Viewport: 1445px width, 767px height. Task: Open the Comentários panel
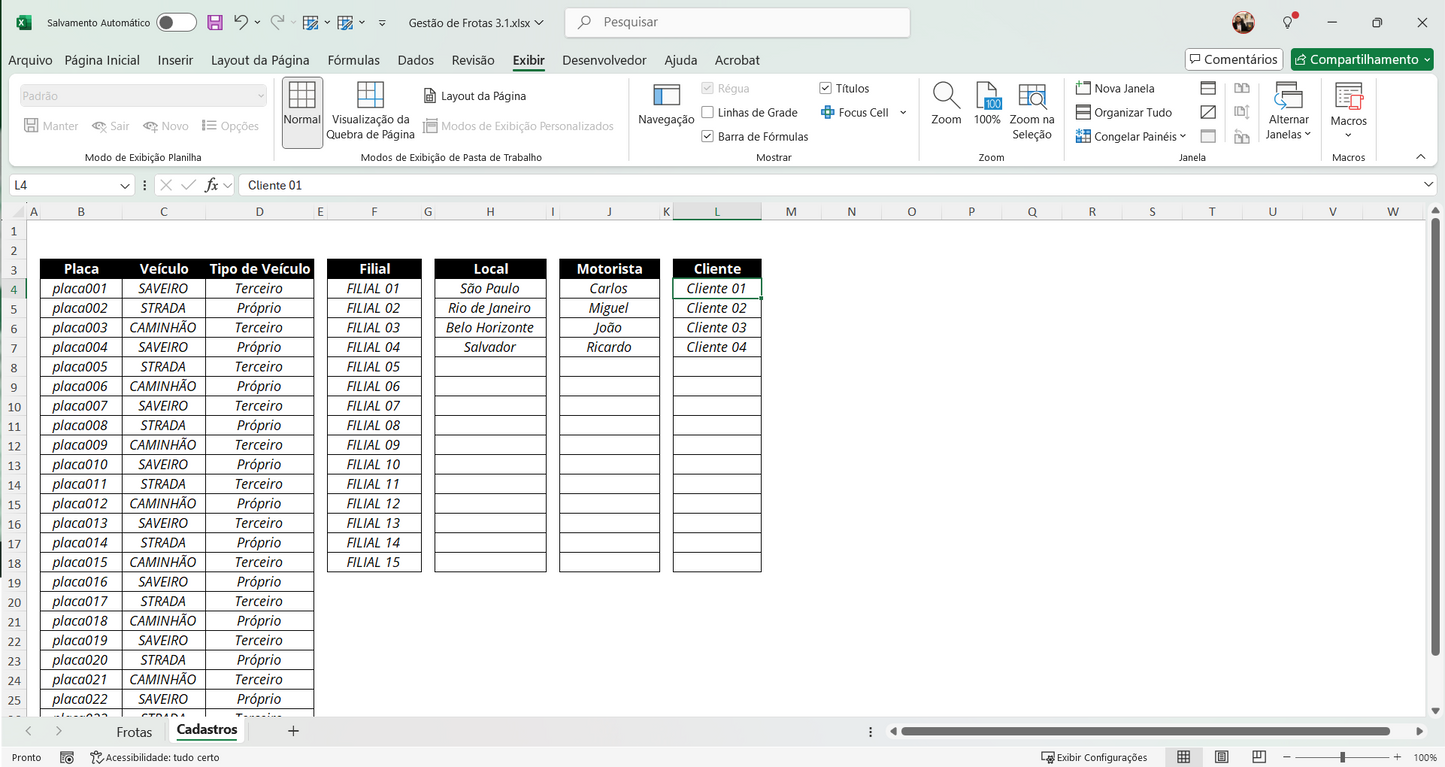coord(1233,59)
